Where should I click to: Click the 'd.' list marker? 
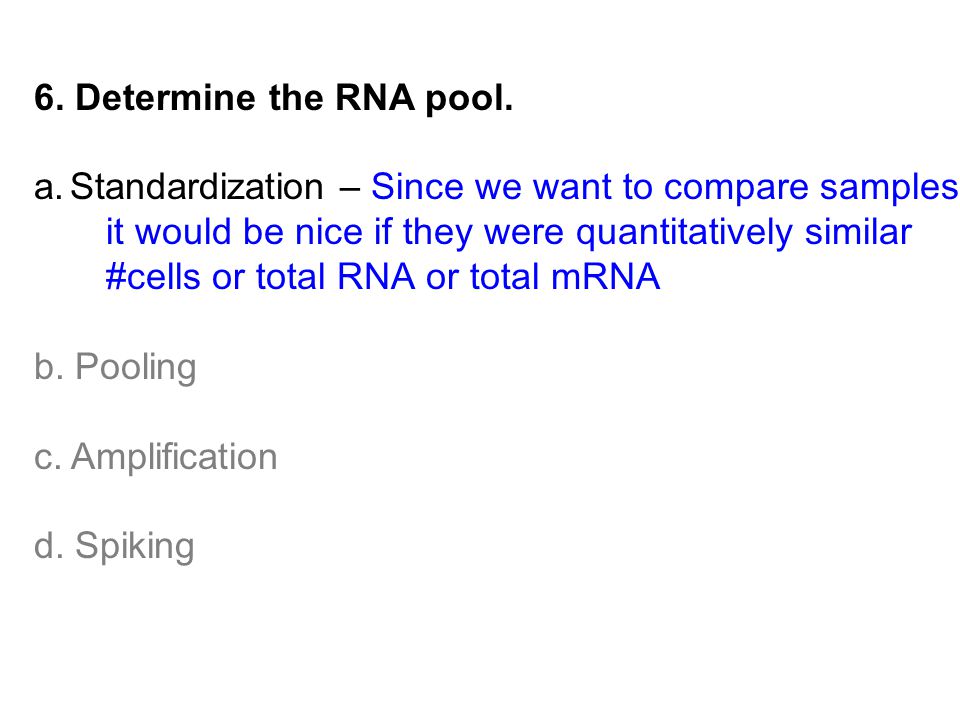pyautogui.click(x=49, y=545)
